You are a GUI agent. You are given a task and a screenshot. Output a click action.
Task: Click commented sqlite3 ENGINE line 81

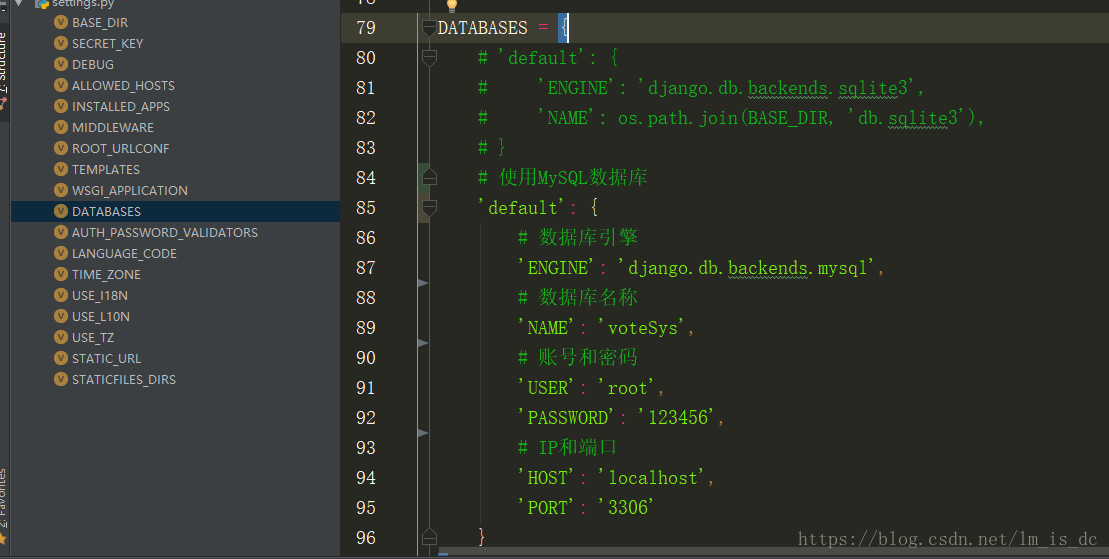(701, 88)
